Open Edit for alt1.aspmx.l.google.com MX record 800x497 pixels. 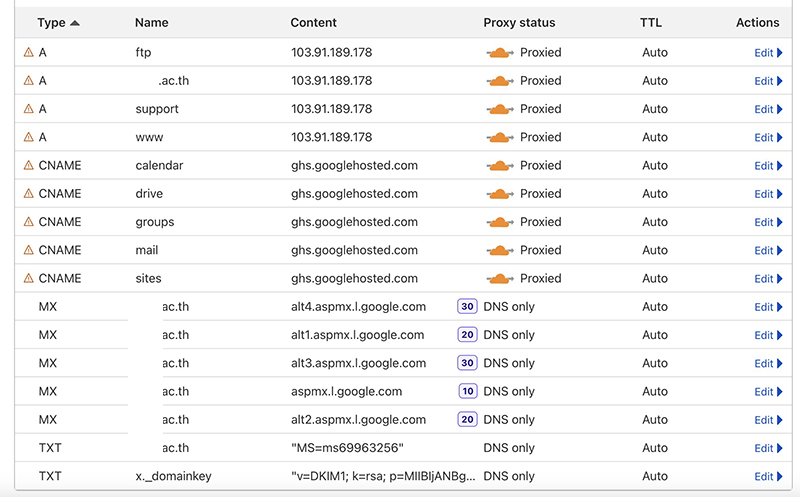click(x=768, y=336)
